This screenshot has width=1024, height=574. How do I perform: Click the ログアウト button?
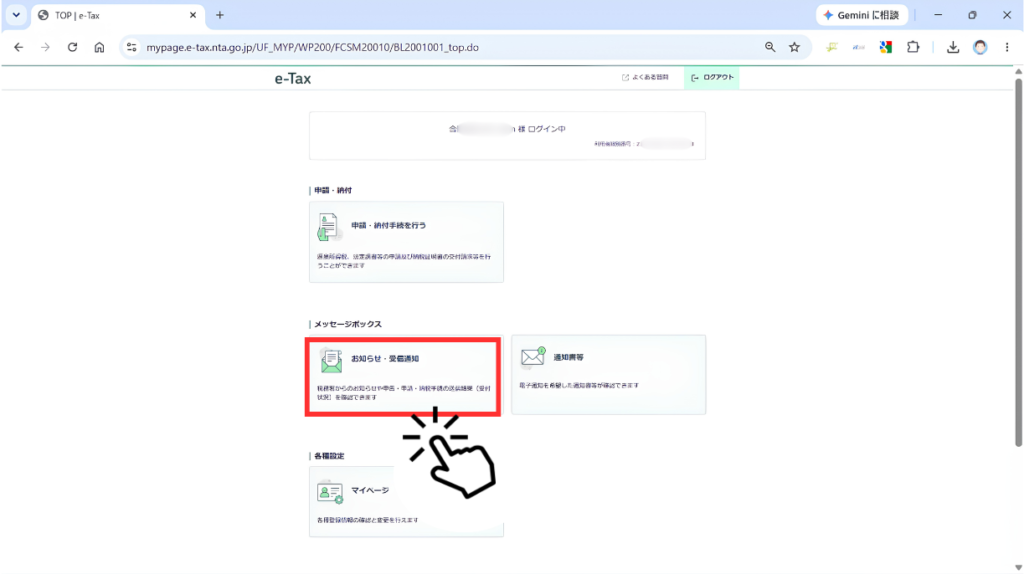point(712,77)
